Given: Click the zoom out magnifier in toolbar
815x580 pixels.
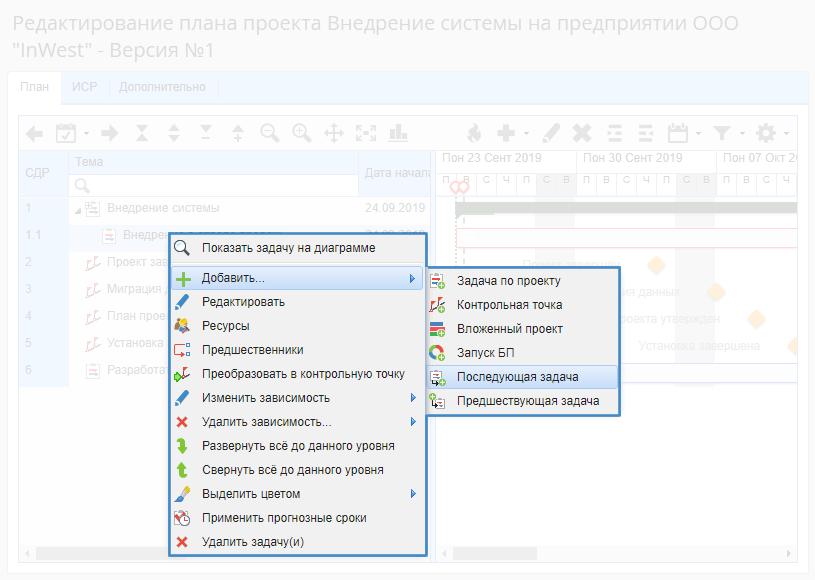Looking at the screenshot, I should [269, 132].
